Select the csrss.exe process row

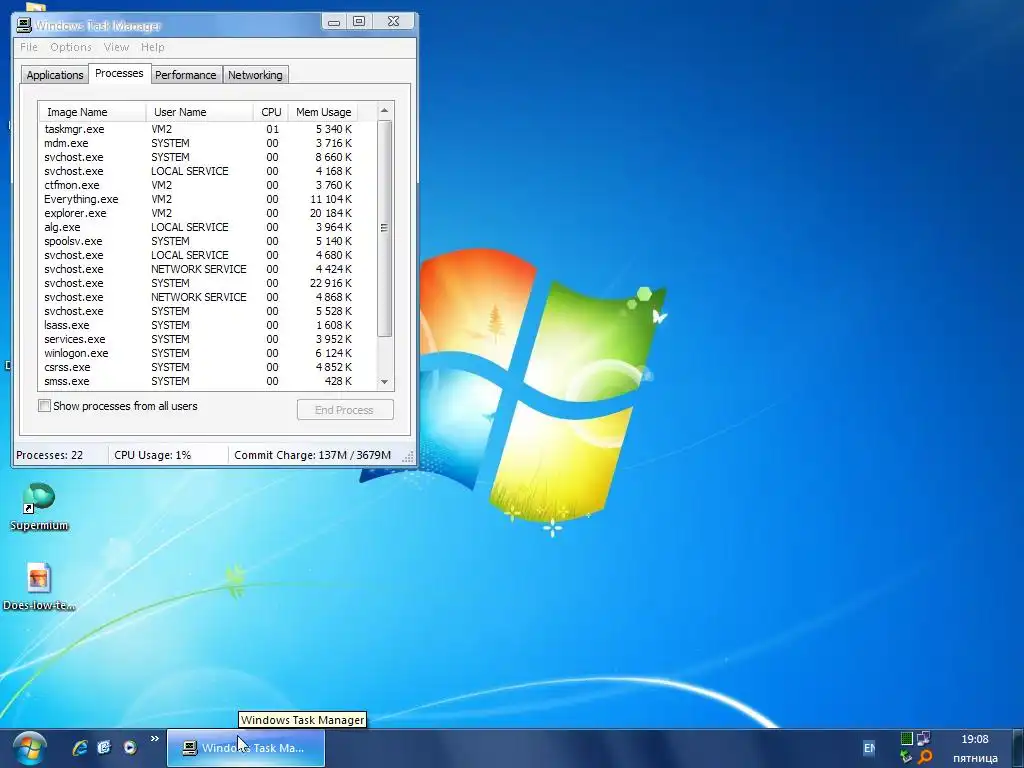tap(198, 368)
